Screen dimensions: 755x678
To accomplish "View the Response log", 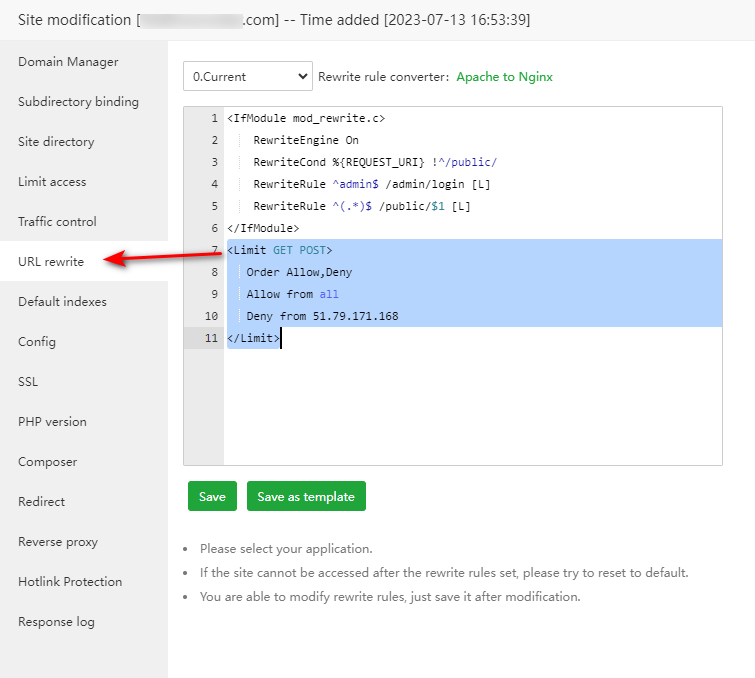I will 56,622.
